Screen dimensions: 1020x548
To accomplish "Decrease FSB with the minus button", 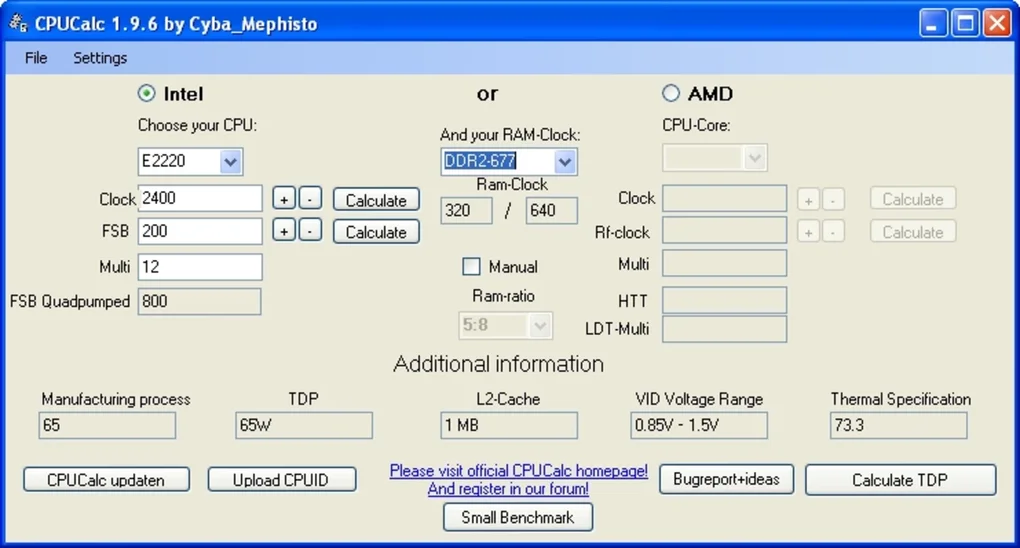I will pyautogui.click(x=310, y=230).
